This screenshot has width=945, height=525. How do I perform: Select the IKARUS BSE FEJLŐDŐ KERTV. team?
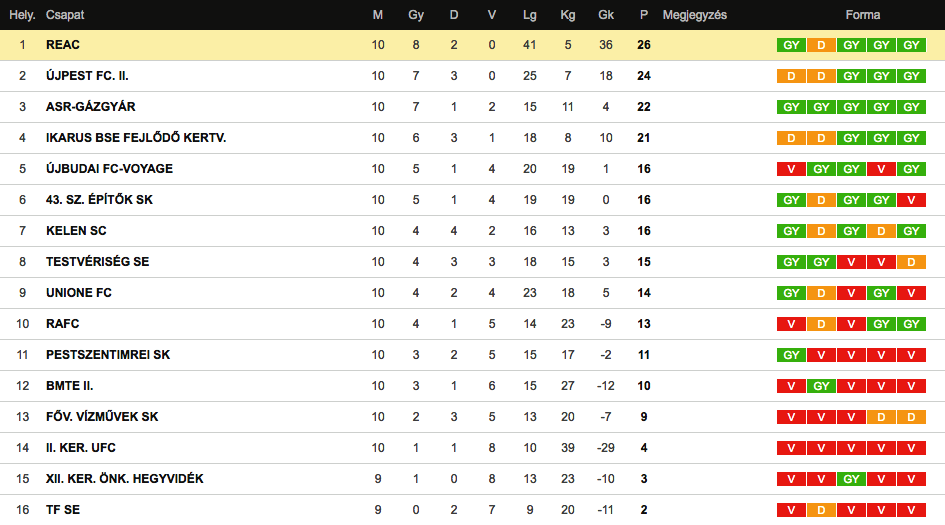136,138
